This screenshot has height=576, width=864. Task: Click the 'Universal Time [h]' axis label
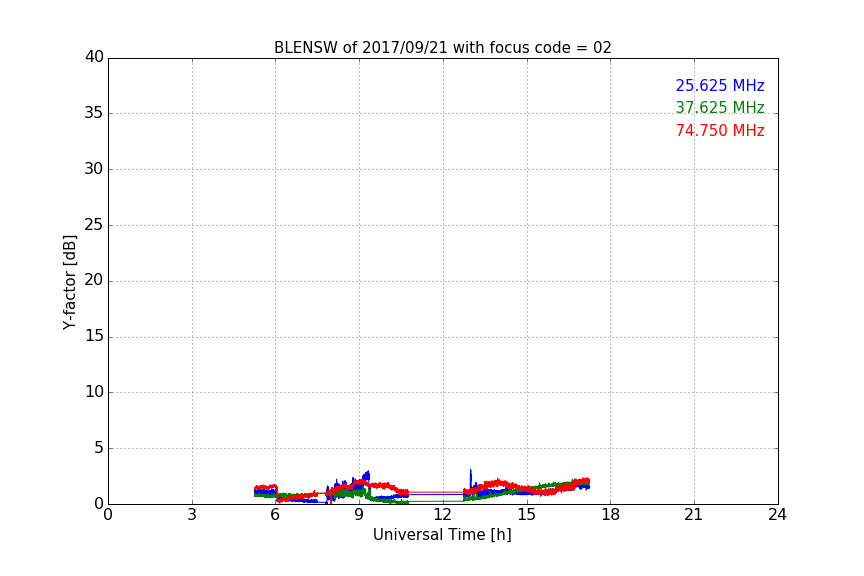pos(442,535)
